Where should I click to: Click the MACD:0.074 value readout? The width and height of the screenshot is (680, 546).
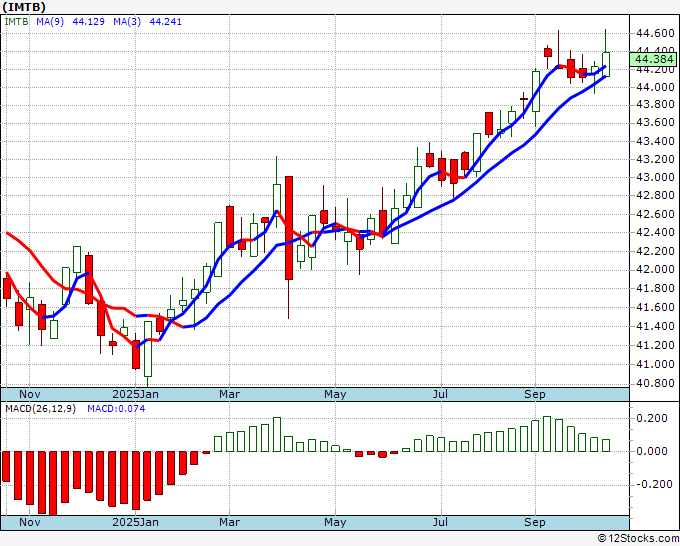(x=116, y=409)
